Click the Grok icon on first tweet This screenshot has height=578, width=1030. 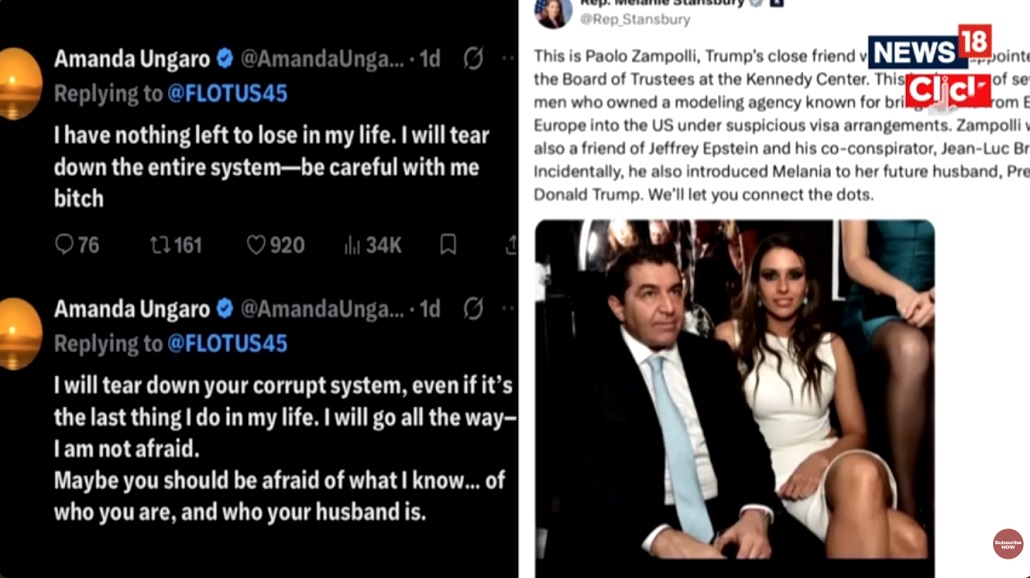tap(473, 58)
